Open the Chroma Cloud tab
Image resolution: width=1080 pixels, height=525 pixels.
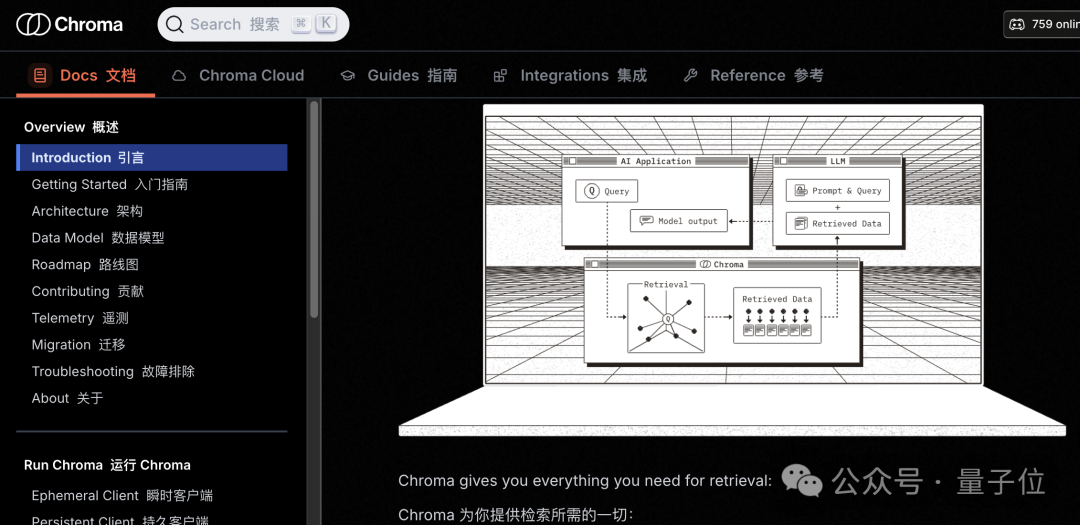coord(251,76)
